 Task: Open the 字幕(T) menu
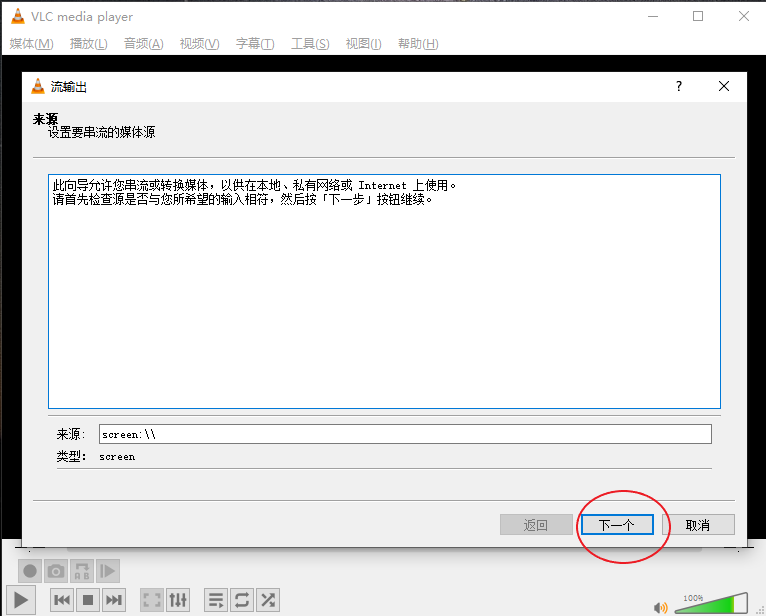[255, 43]
